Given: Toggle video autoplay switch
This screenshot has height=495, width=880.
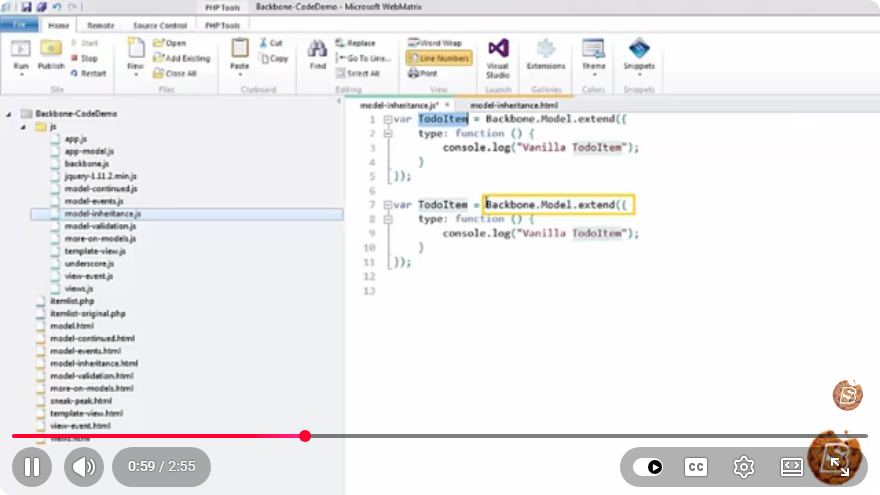Looking at the screenshot, I should [648, 467].
